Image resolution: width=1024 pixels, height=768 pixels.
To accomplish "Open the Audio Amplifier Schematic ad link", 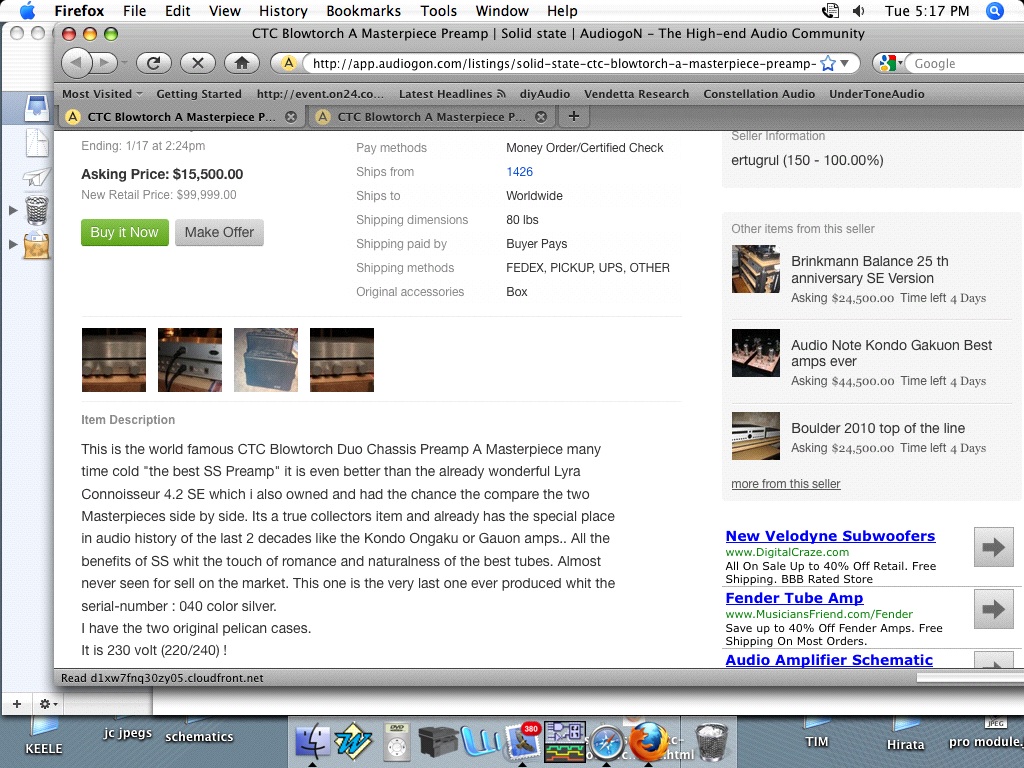I will click(829, 660).
